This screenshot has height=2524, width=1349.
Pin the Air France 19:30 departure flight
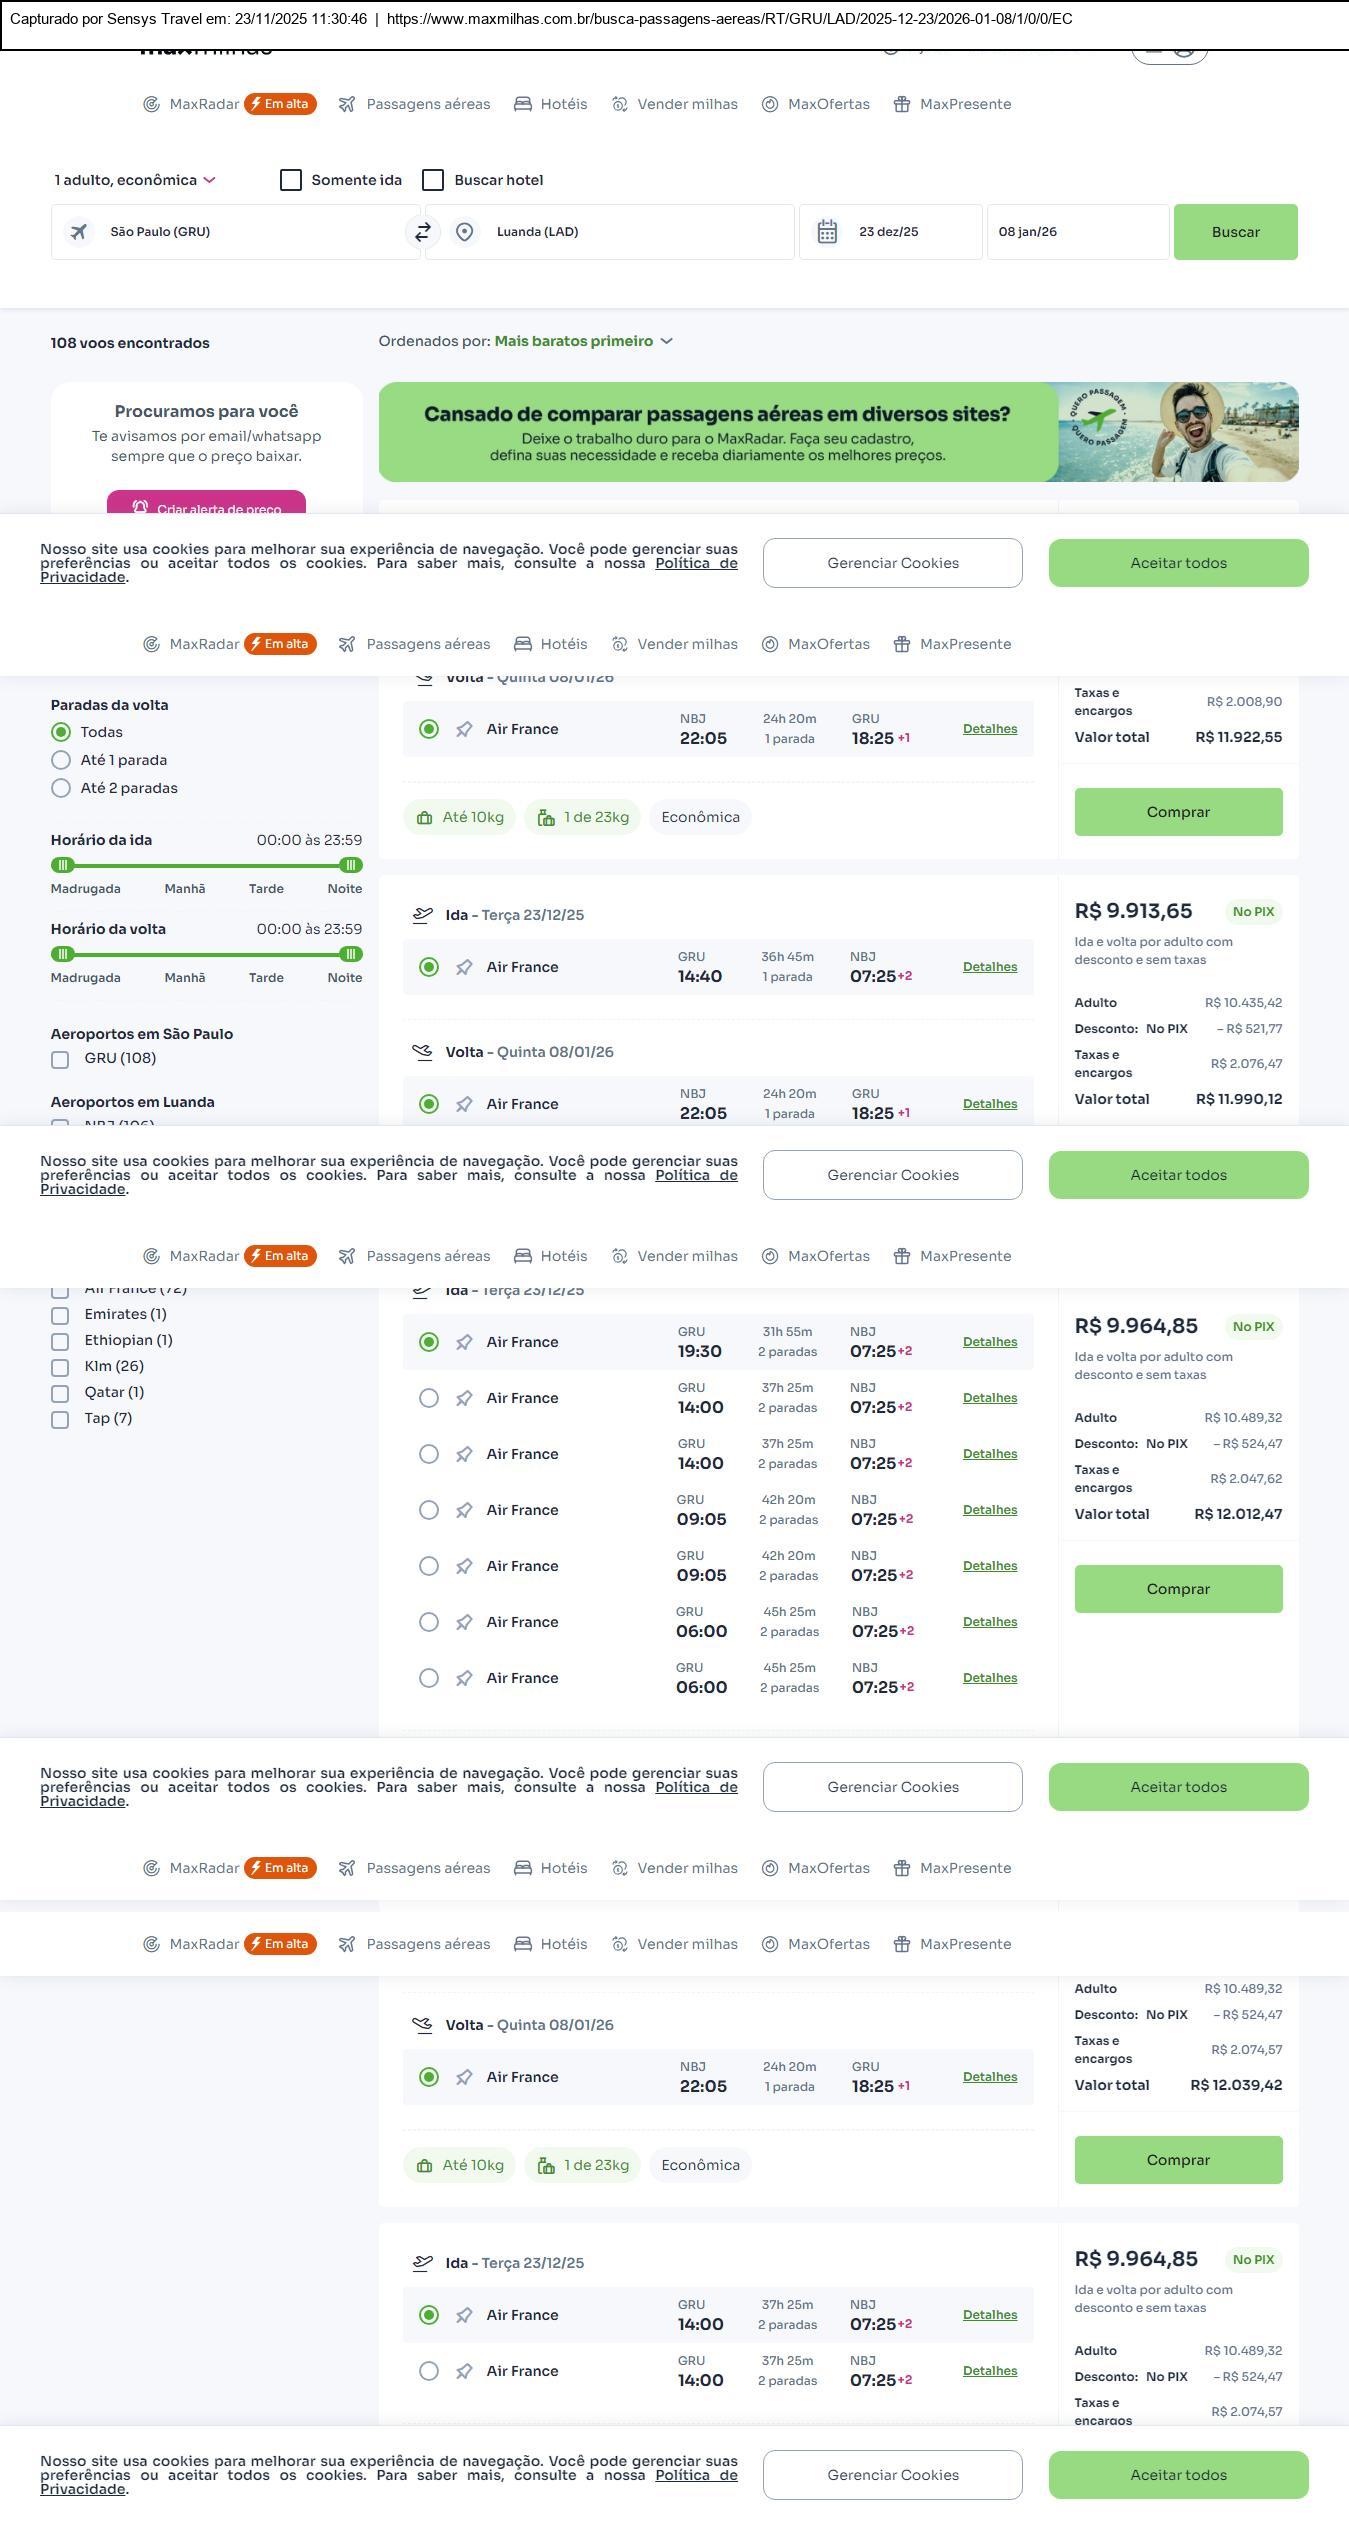coord(464,1343)
